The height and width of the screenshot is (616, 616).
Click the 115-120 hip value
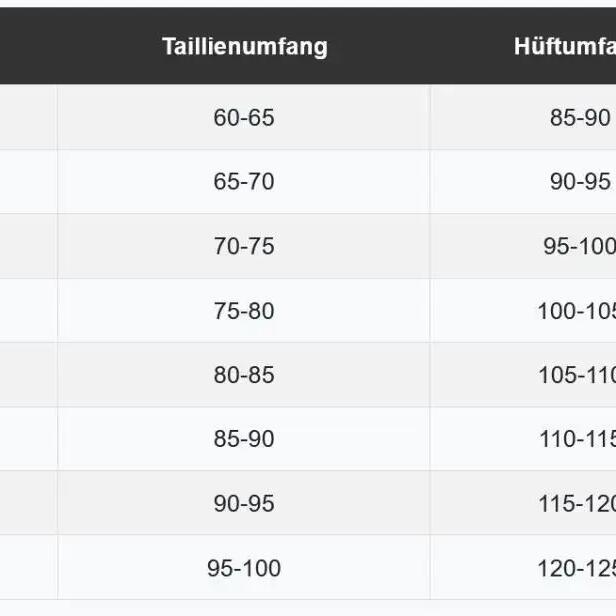[x=577, y=503]
